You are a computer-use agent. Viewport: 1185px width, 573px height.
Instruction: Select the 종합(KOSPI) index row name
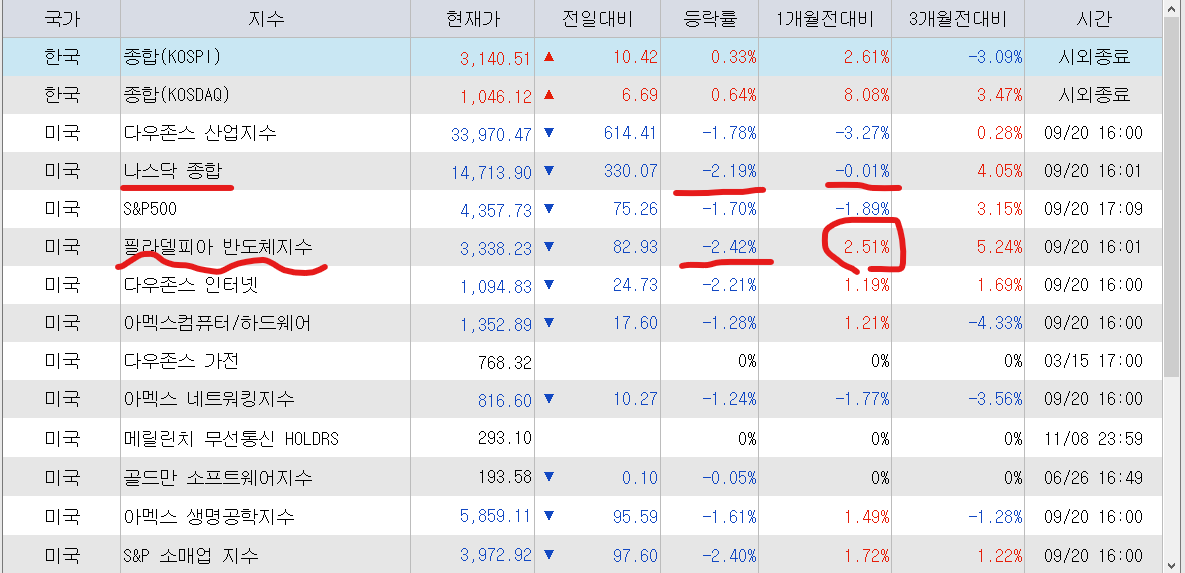click(x=172, y=57)
